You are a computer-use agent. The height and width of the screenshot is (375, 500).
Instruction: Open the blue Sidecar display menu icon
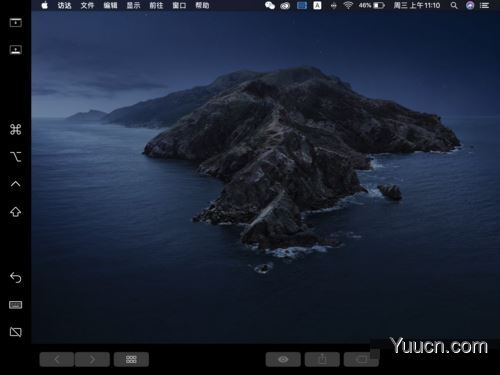pyautogui.click(x=302, y=5)
